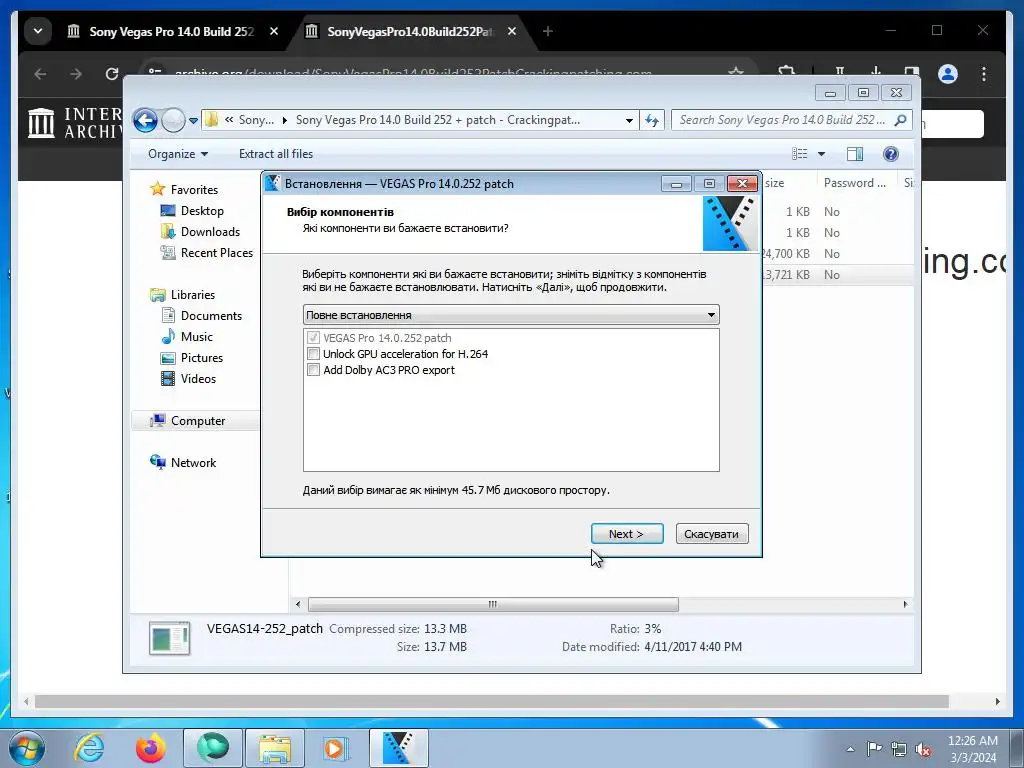The image size is (1024, 768).
Task: Change view using the Explorer view icon
Action: pyautogui.click(x=799, y=153)
